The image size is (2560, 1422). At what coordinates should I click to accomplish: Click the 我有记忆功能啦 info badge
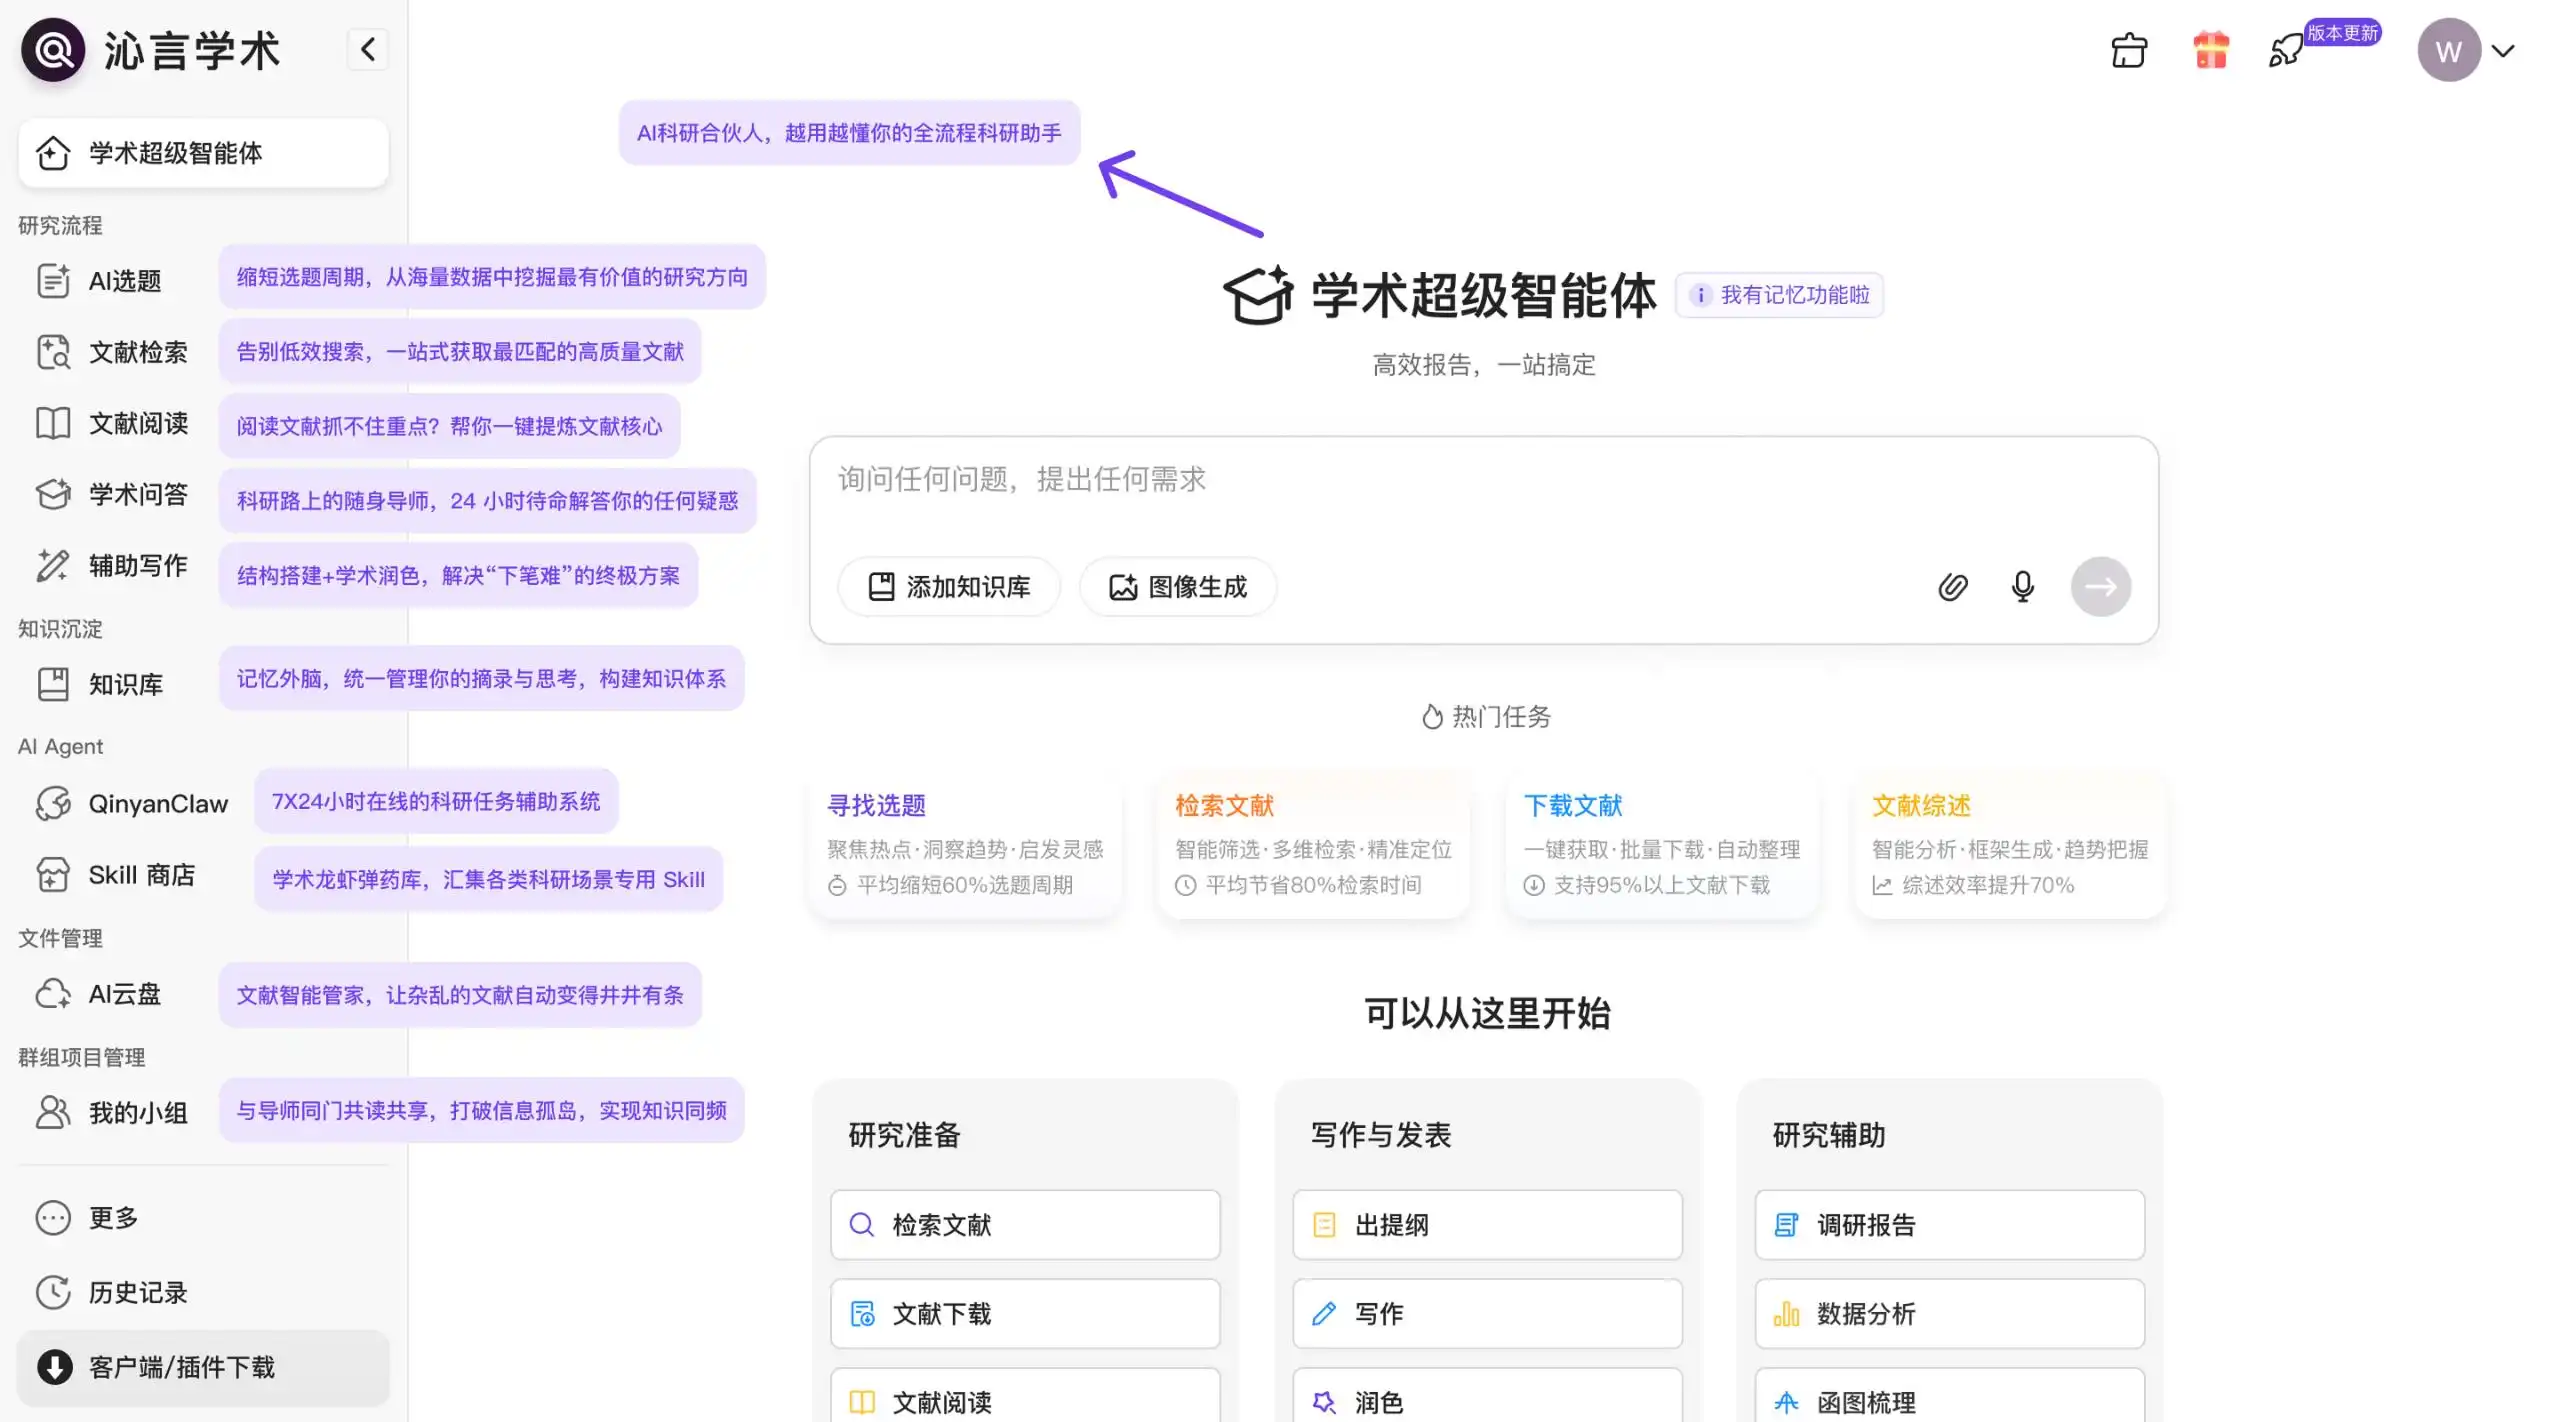[1780, 295]
